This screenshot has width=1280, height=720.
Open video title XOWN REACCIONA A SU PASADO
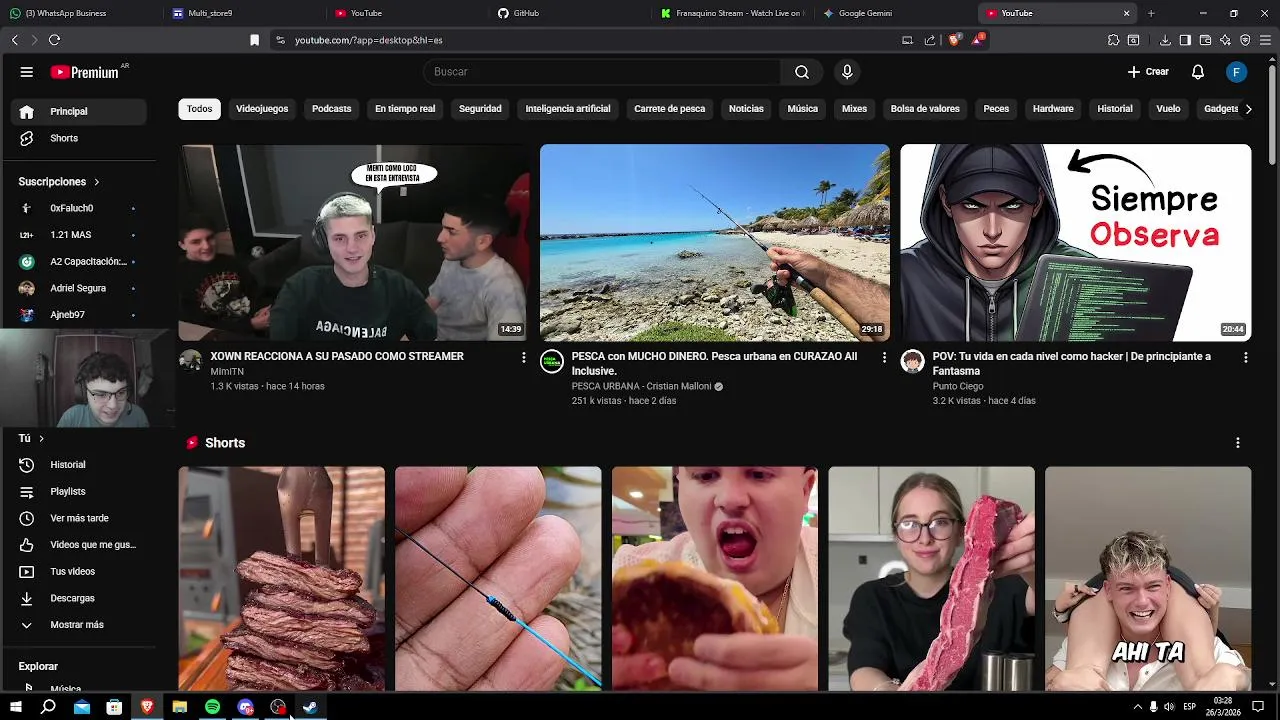(x=337, y=357)
